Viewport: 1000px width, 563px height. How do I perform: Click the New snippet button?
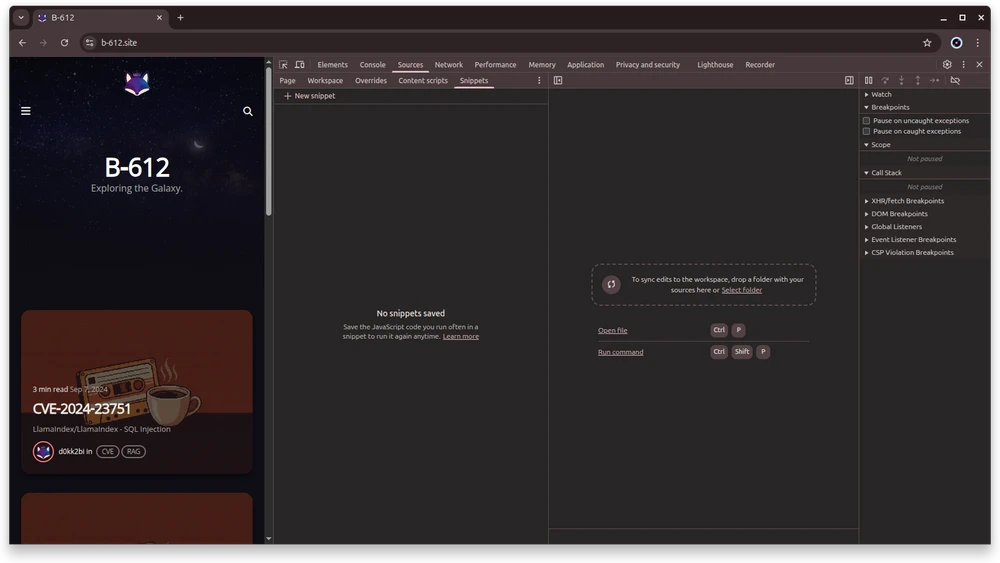309,96
